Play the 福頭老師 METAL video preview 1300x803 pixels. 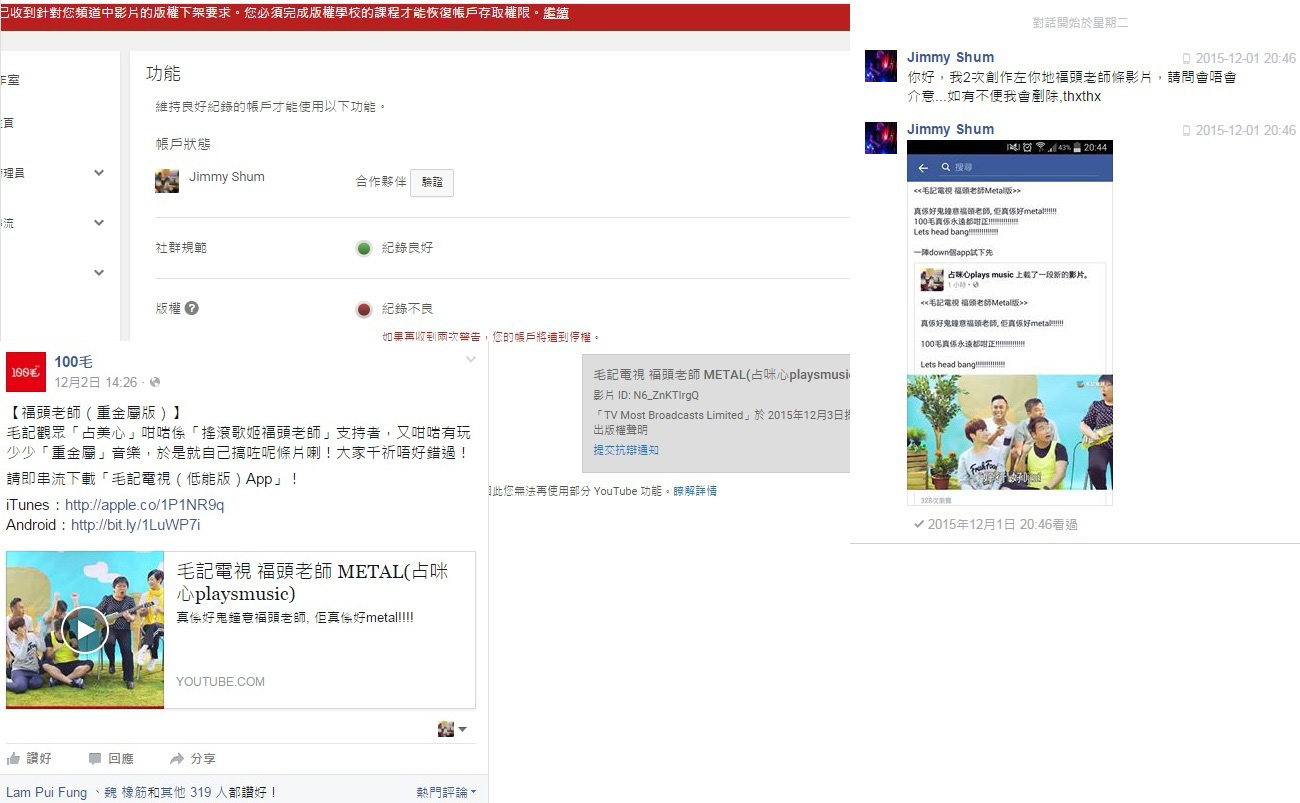coord(84,630)
